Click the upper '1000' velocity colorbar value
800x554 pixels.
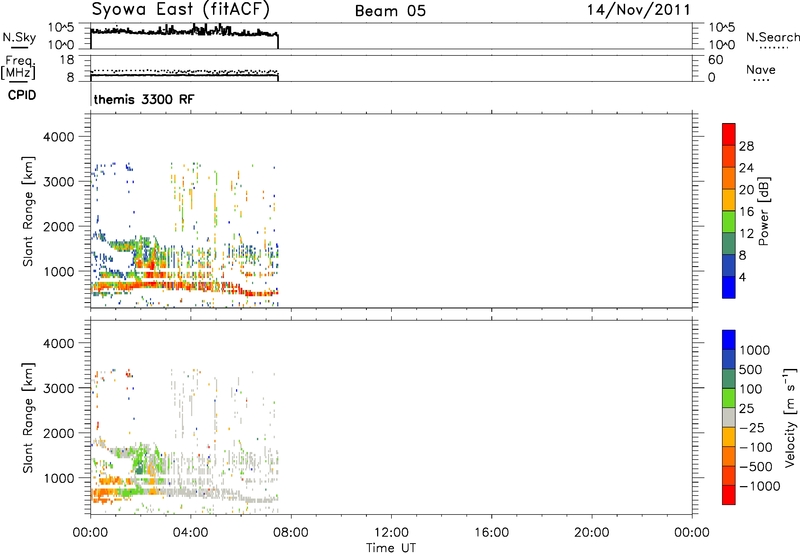755,350
